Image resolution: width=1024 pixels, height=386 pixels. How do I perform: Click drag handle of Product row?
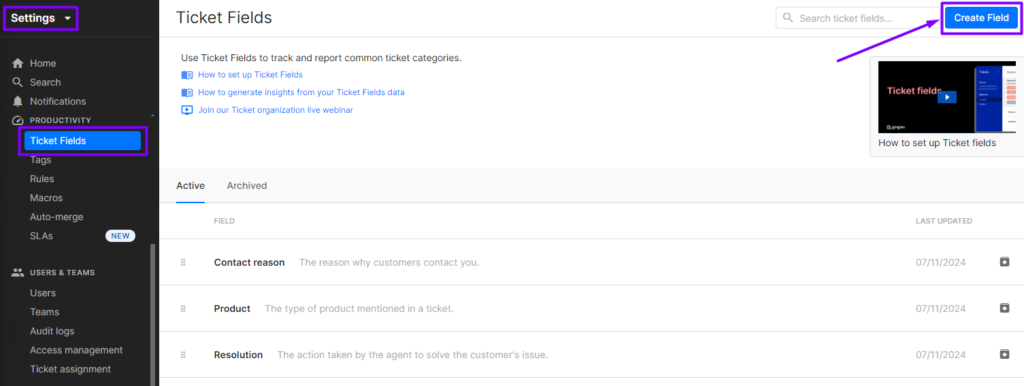(x=184, y=308)
